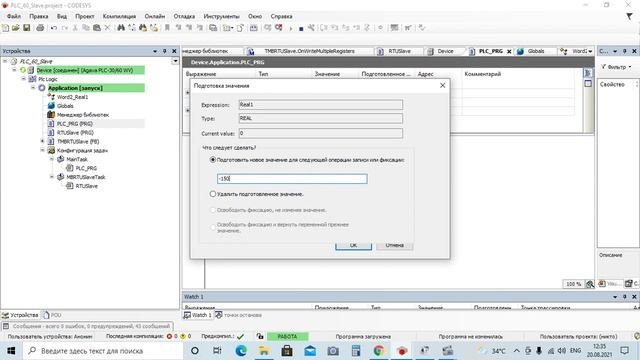Click the Build toolbar icon

(253, 28)
